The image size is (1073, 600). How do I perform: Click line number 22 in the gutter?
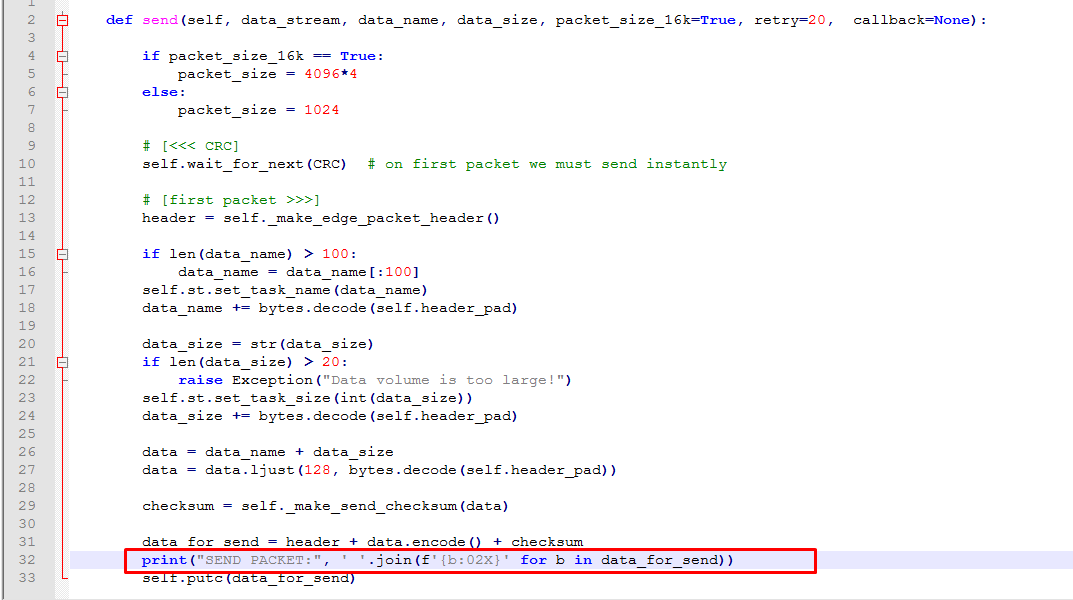coord(27,380)
